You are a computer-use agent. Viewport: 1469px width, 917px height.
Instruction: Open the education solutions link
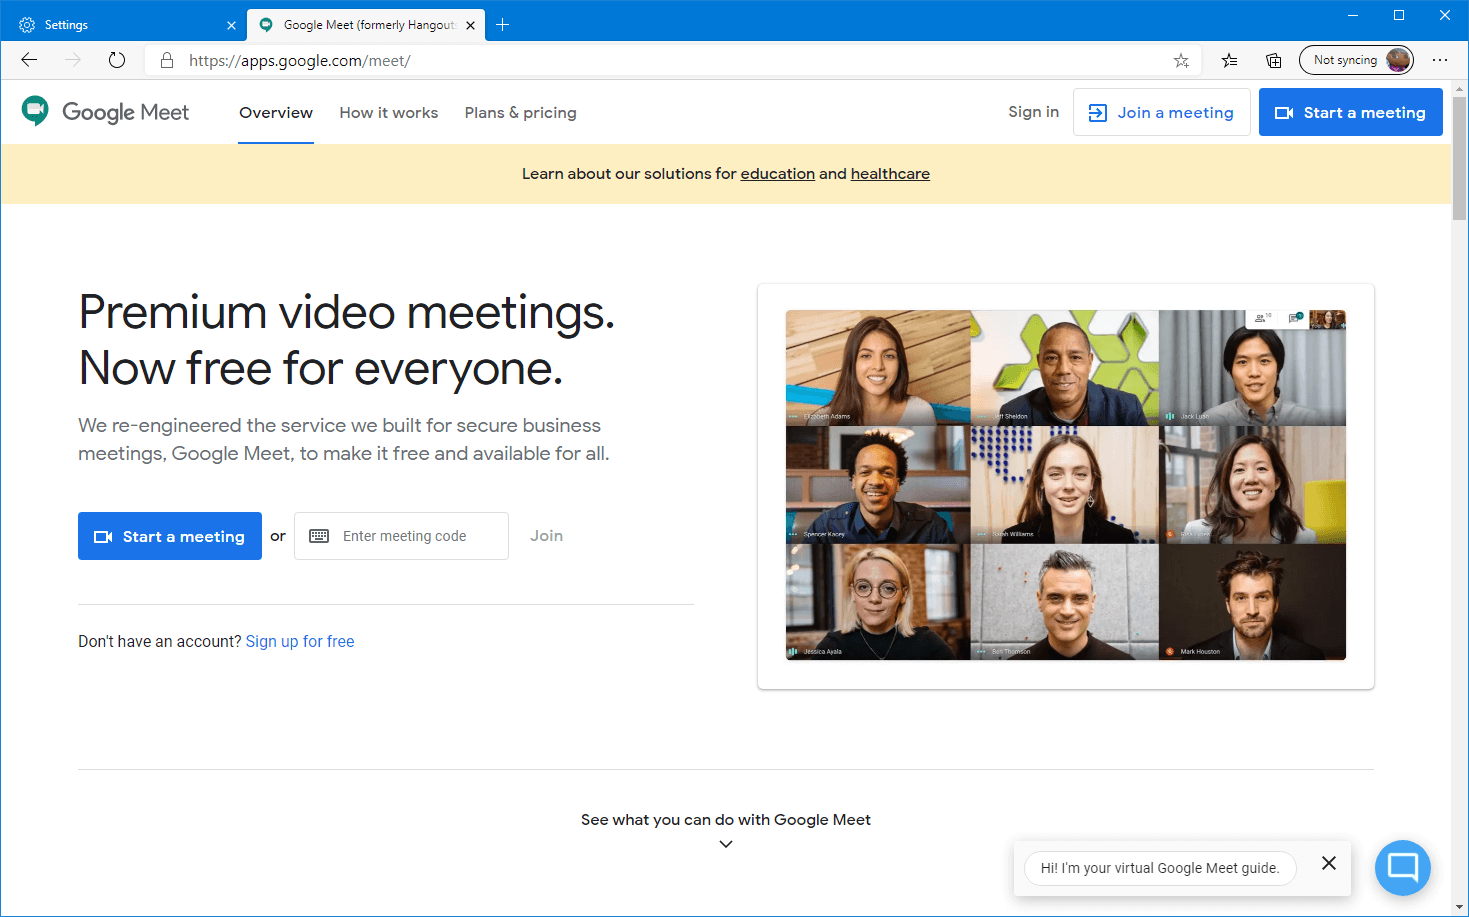[x=777, y=174]
